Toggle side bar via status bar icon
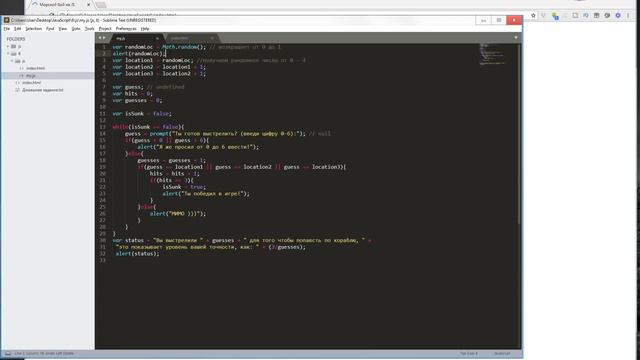Viewport: 640px width, 360px height. [8, 353]
